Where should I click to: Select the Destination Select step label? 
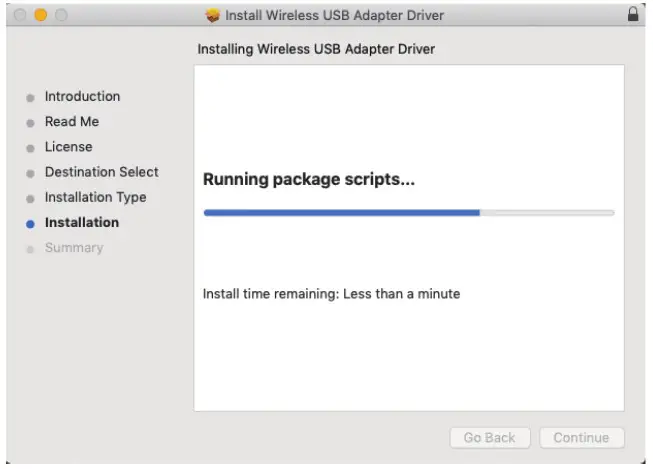tap(101, 172)
